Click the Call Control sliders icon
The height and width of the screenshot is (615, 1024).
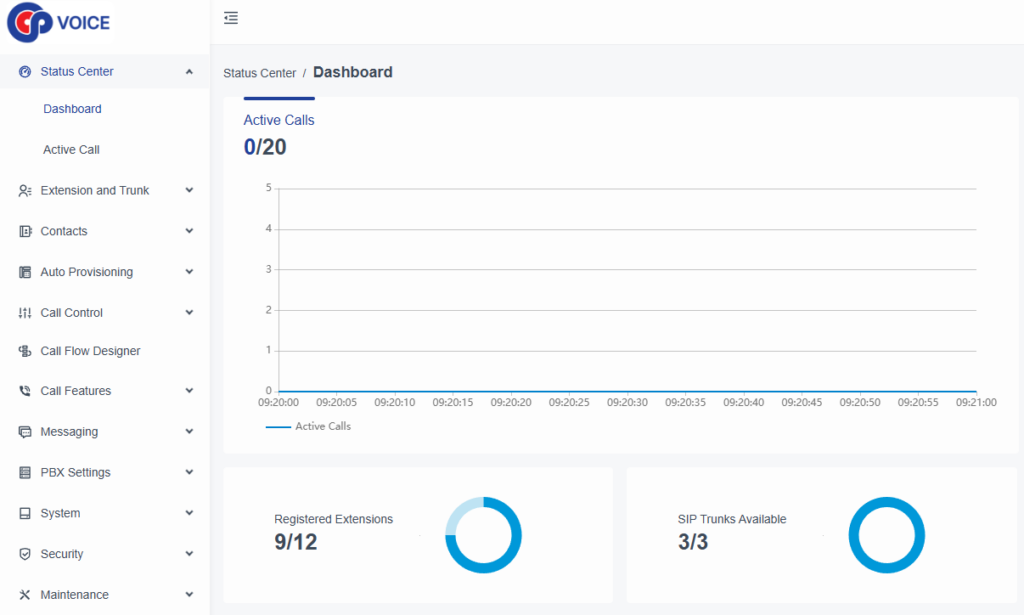25,313
